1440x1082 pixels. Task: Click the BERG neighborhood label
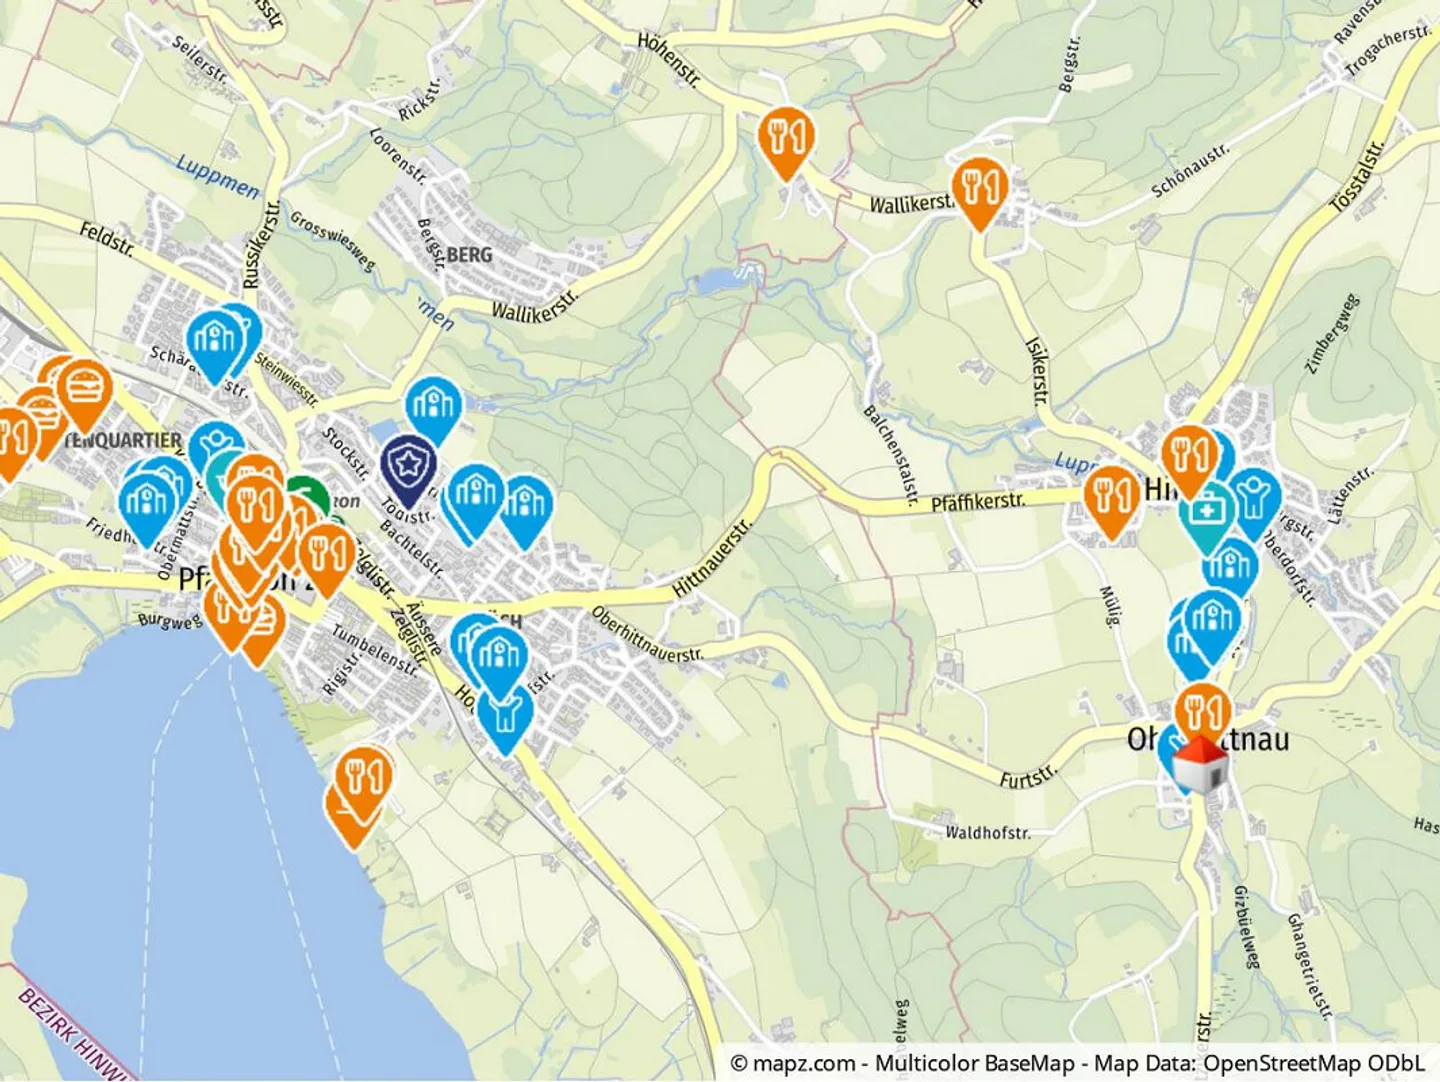tap(469, 255)
